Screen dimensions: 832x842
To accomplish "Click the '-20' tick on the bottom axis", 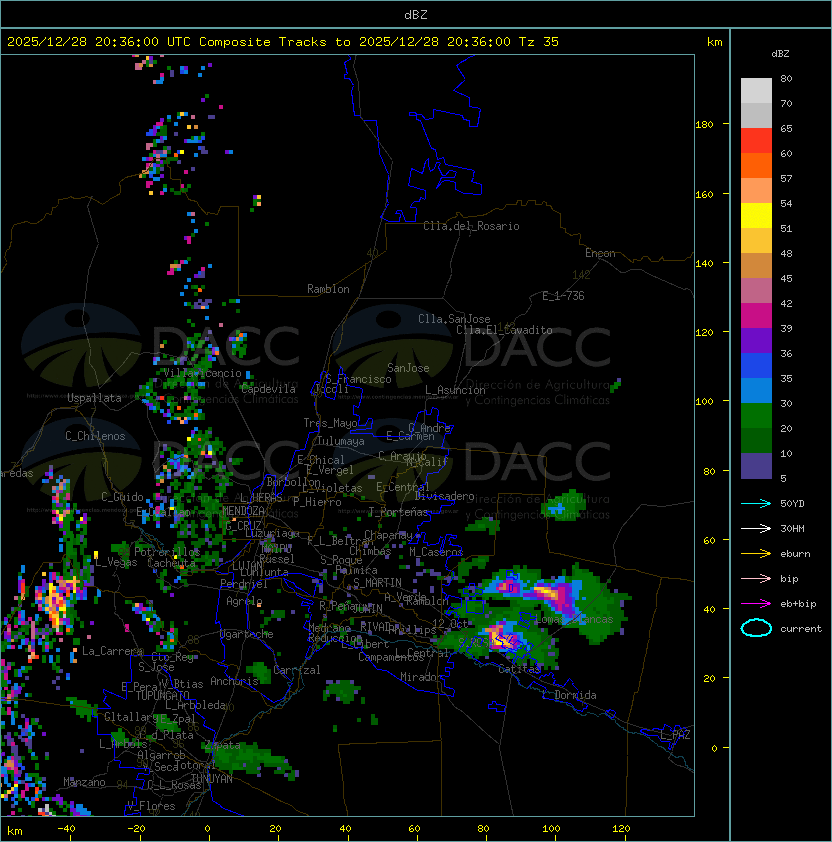I will tap(136, 829).
